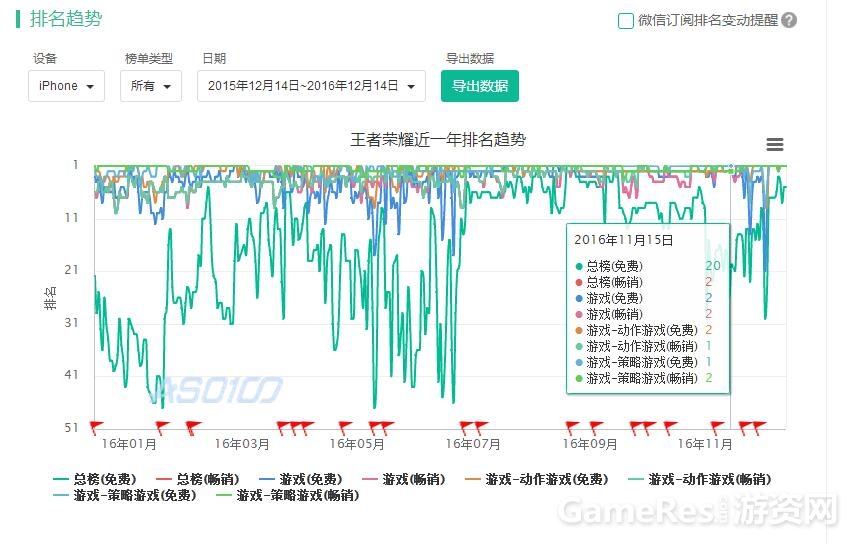Image resolution: width=863 pixels, height=544 pixels.
Task: Click tooltip date 2016年11月15日
Action: (x=624, y=240)
